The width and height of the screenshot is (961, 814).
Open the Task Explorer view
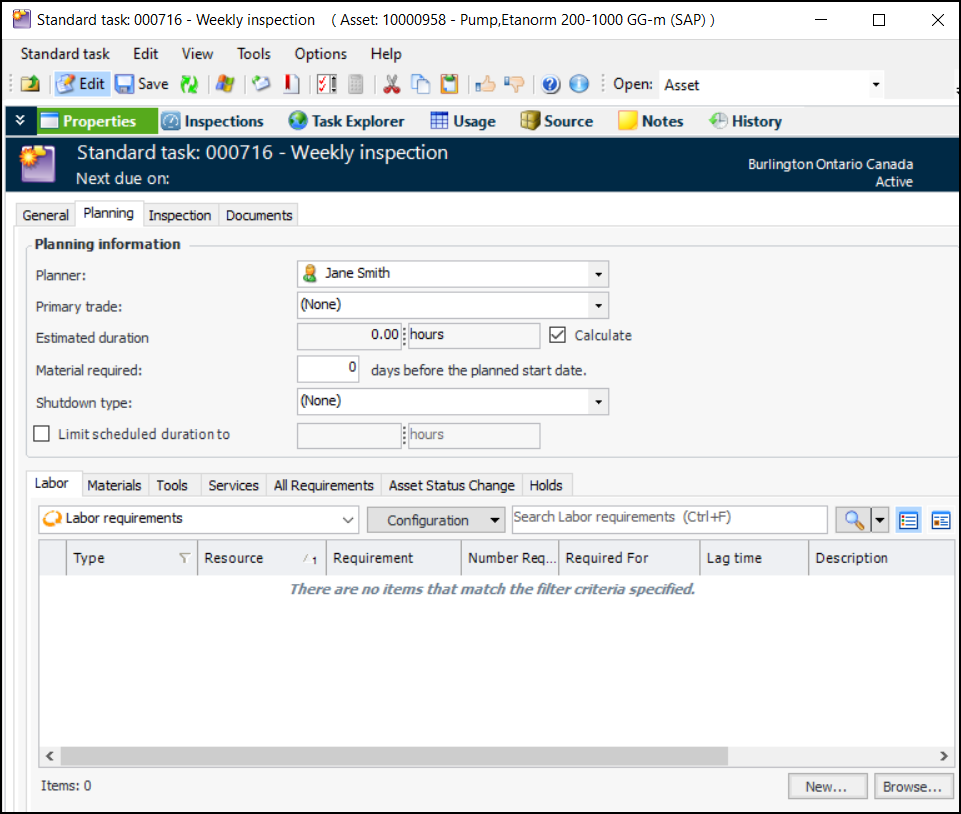click(x=346, y=121)
